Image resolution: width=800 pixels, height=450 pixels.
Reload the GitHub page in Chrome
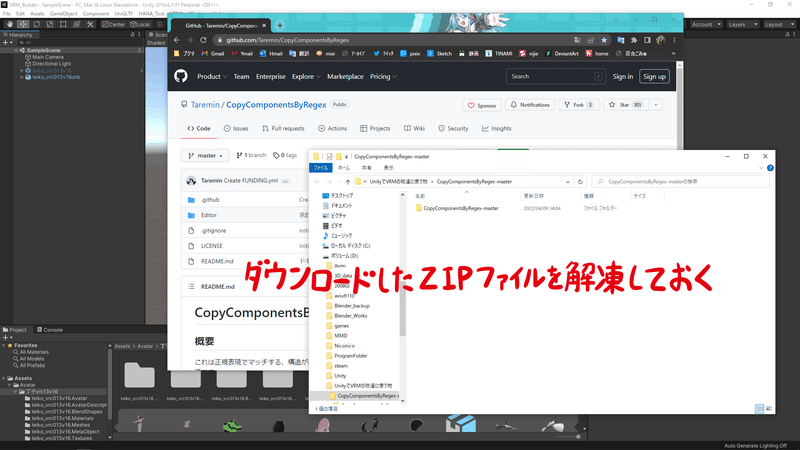pyautogui.click(x=203, y=40)
